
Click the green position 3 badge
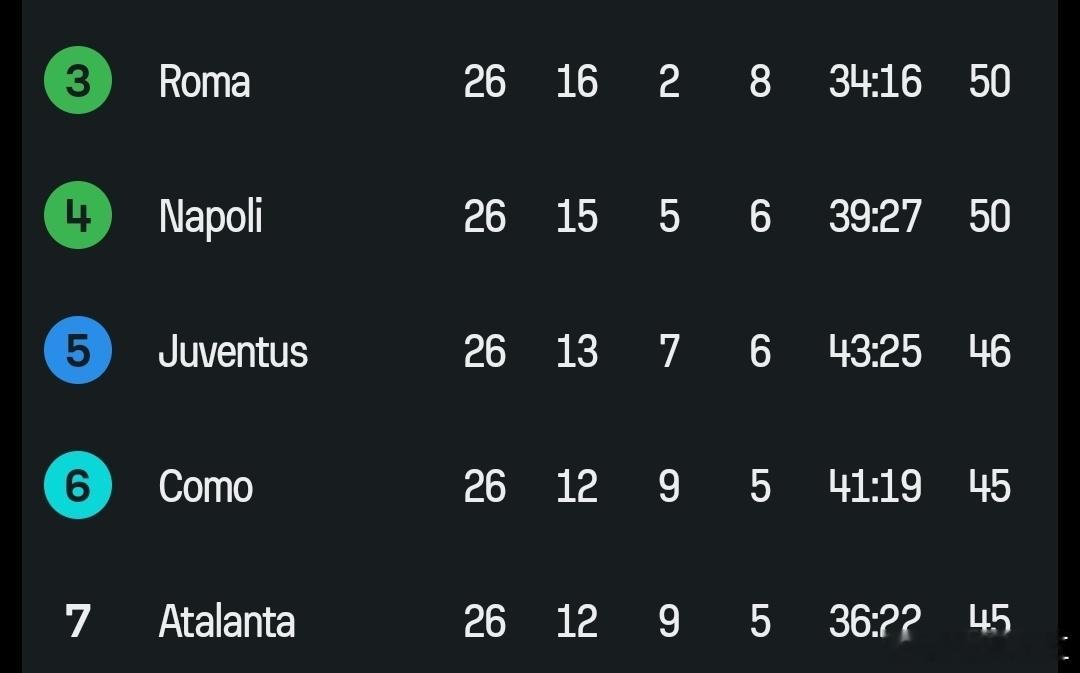click(x=78, y=81)
